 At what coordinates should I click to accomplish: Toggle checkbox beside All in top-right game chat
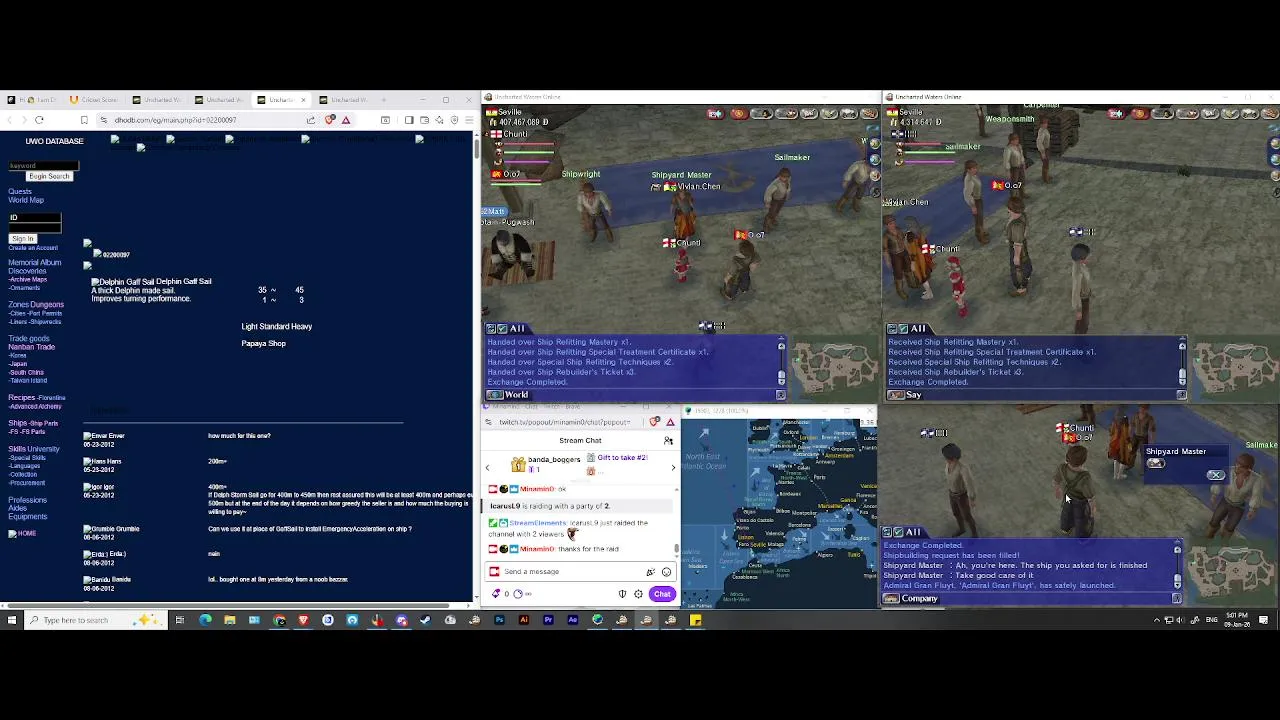(903, 329)
